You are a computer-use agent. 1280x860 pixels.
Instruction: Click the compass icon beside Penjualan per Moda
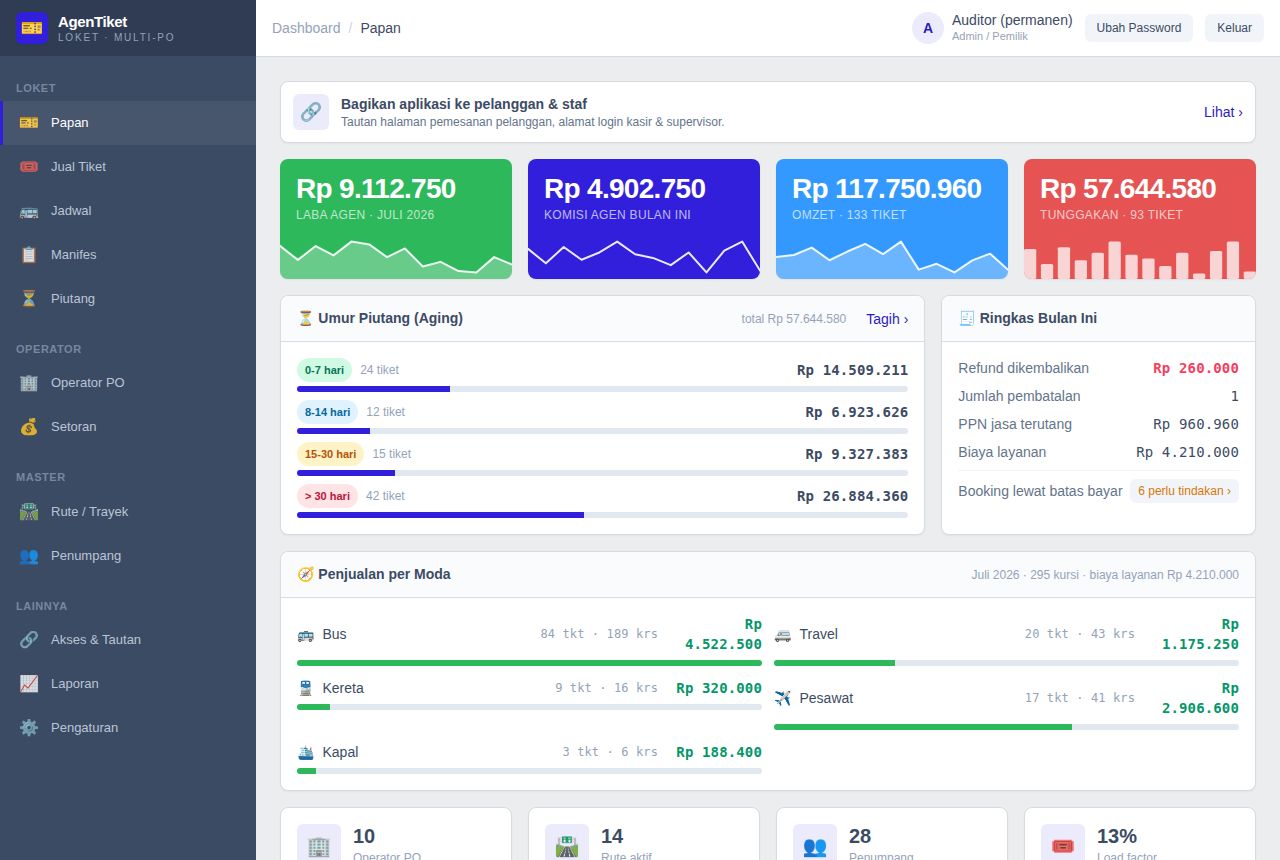[305, 574]
